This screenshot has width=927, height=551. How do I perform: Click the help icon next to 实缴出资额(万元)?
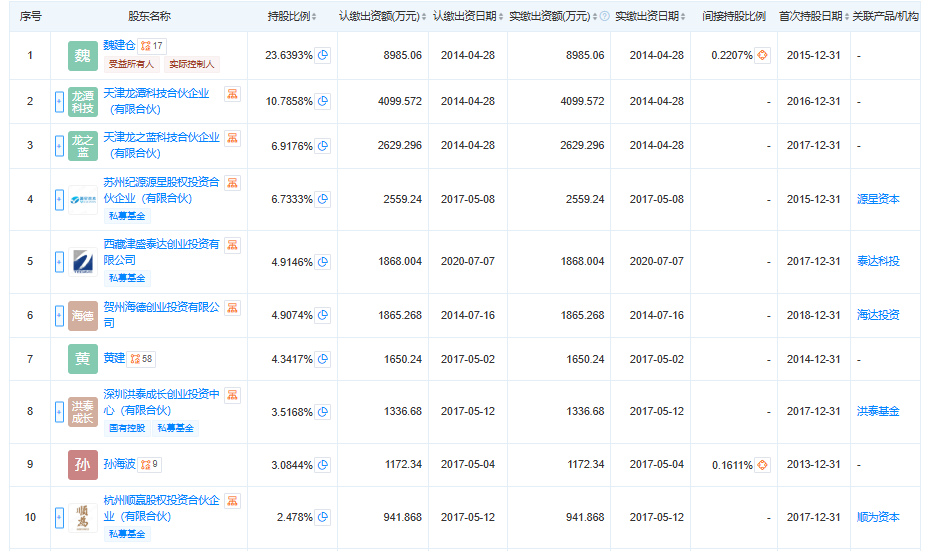click(x=604, y=17)
